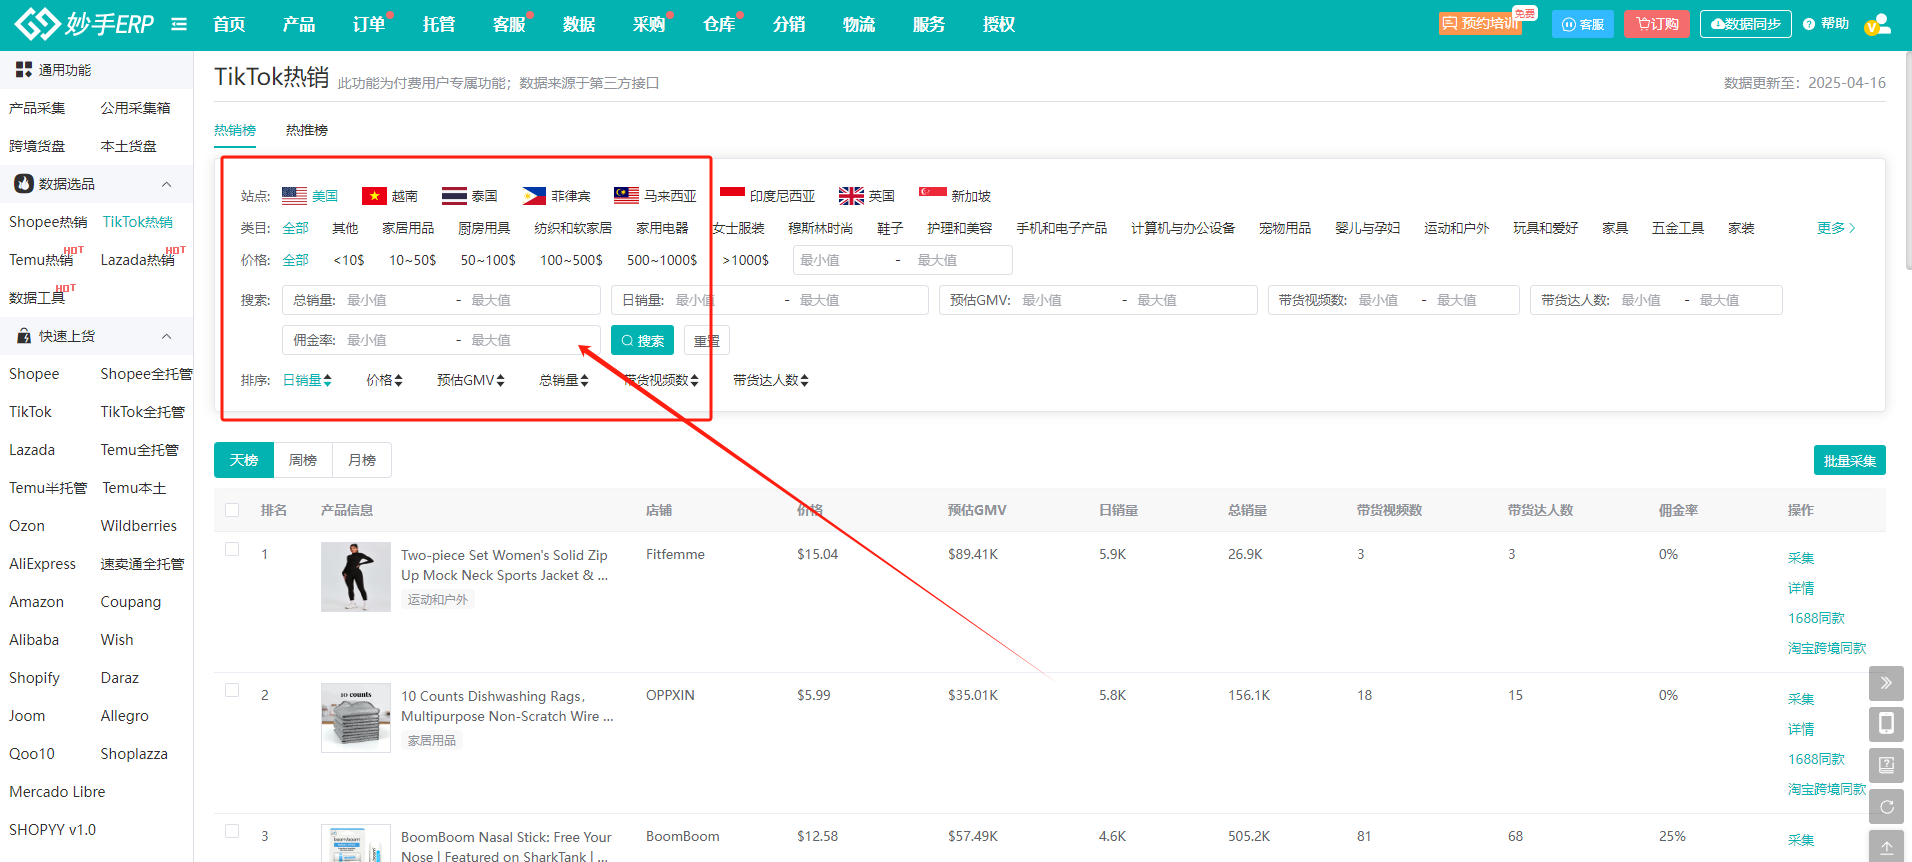The image size is (1912, 862).
Task: Select the Philippines flag site
Action: (x=534, y=195)
